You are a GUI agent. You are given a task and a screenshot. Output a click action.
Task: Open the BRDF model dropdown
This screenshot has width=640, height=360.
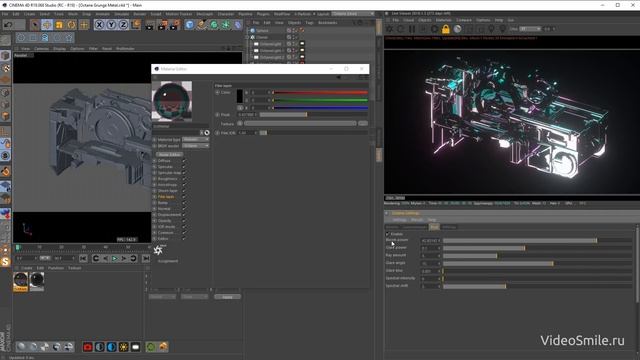(x=196, y=146)
